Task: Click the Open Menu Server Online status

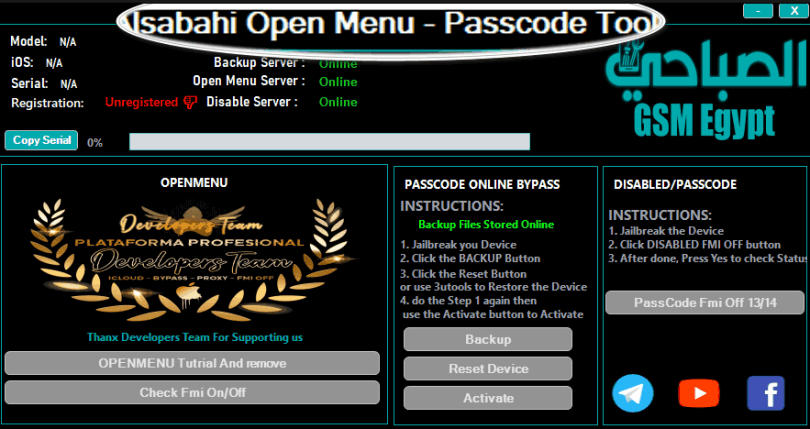Action: [338, 82]
